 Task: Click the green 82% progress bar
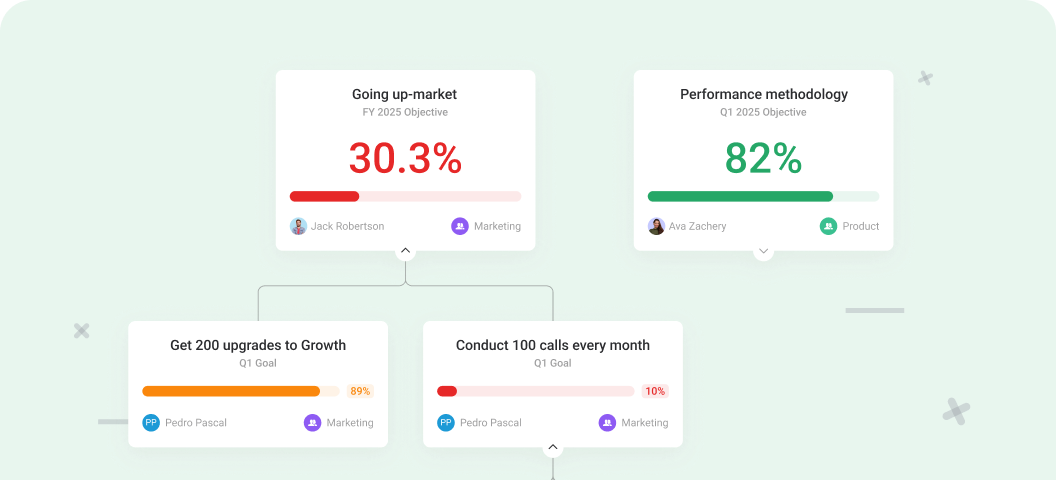tap(763, 196)
